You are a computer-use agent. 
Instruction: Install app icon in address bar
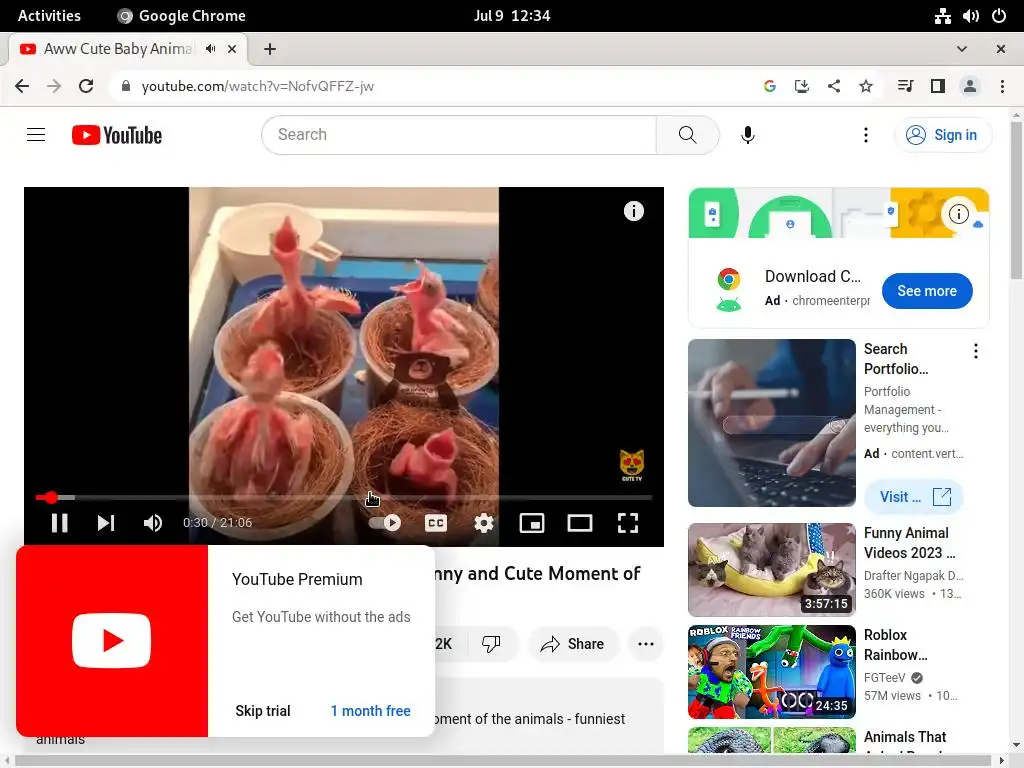point(801,86)
